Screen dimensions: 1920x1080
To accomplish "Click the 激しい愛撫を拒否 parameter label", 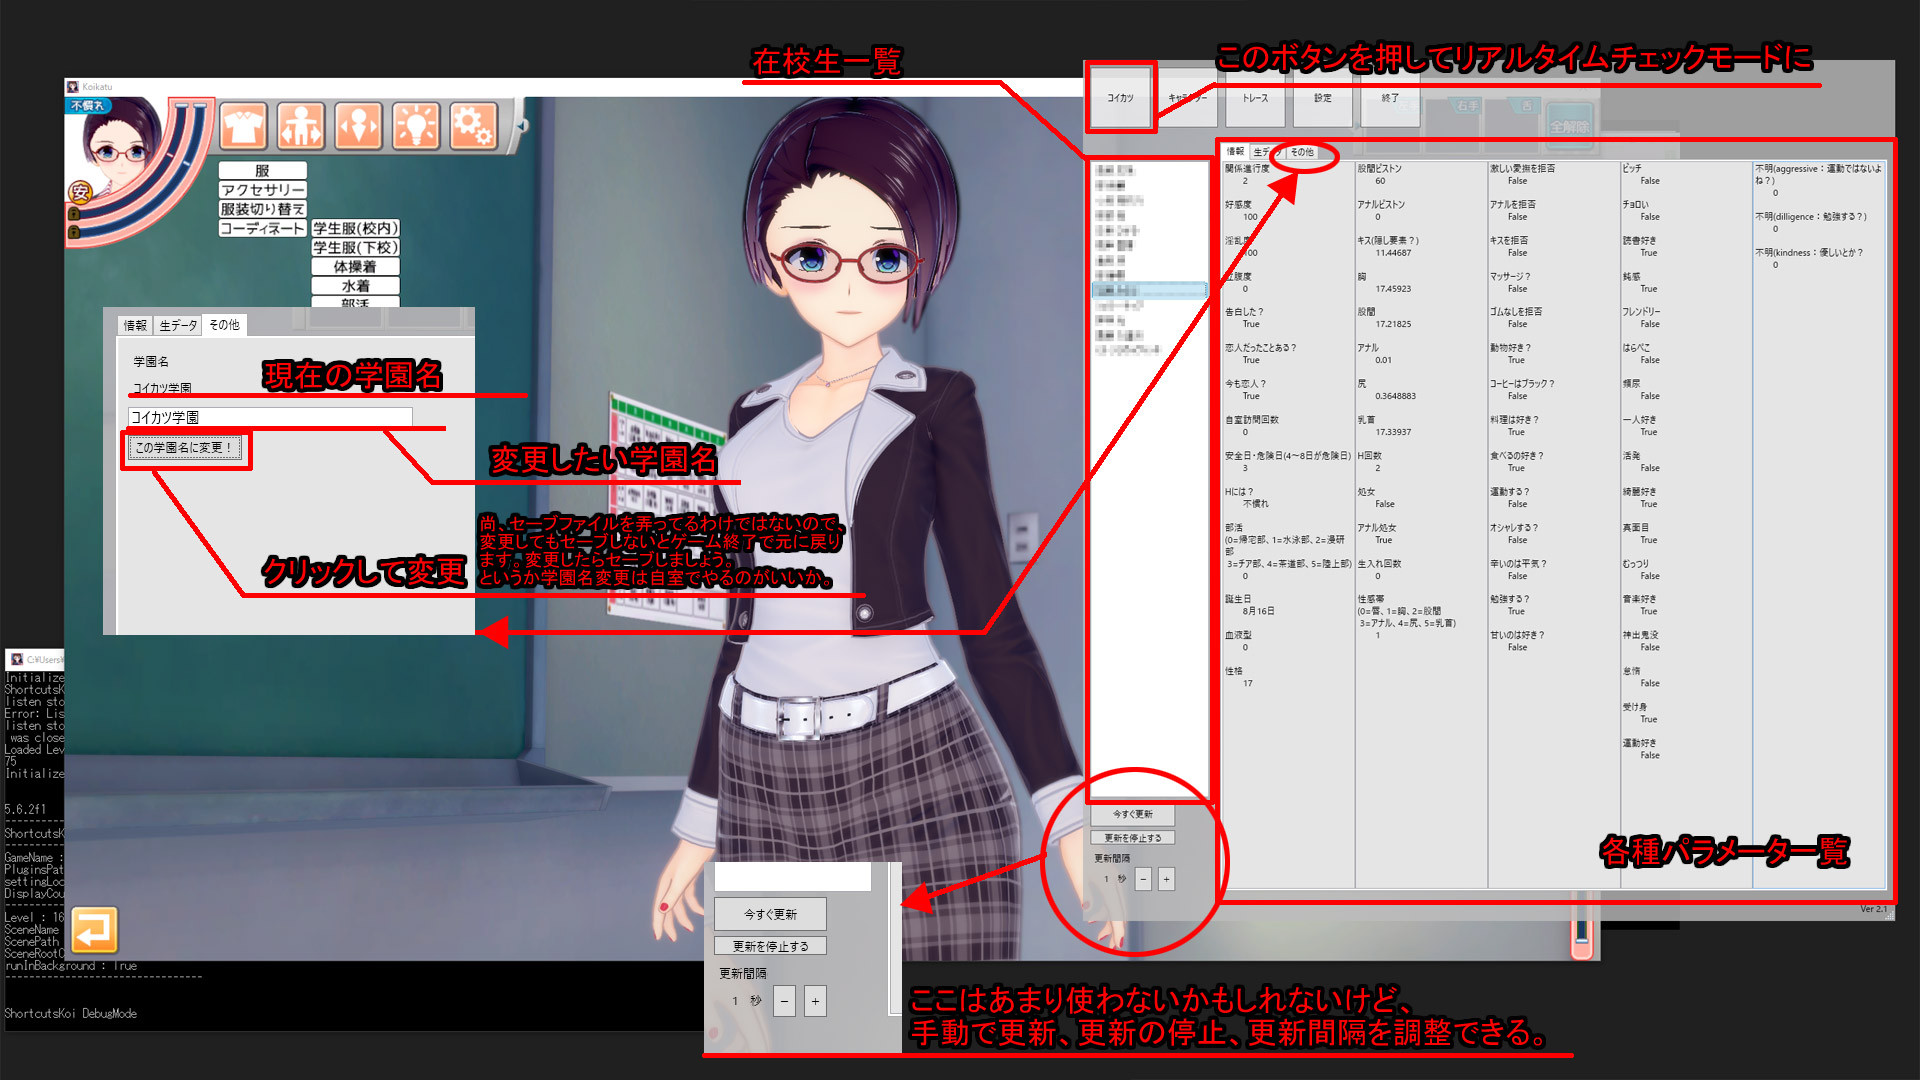I will tap(1522, 169).
